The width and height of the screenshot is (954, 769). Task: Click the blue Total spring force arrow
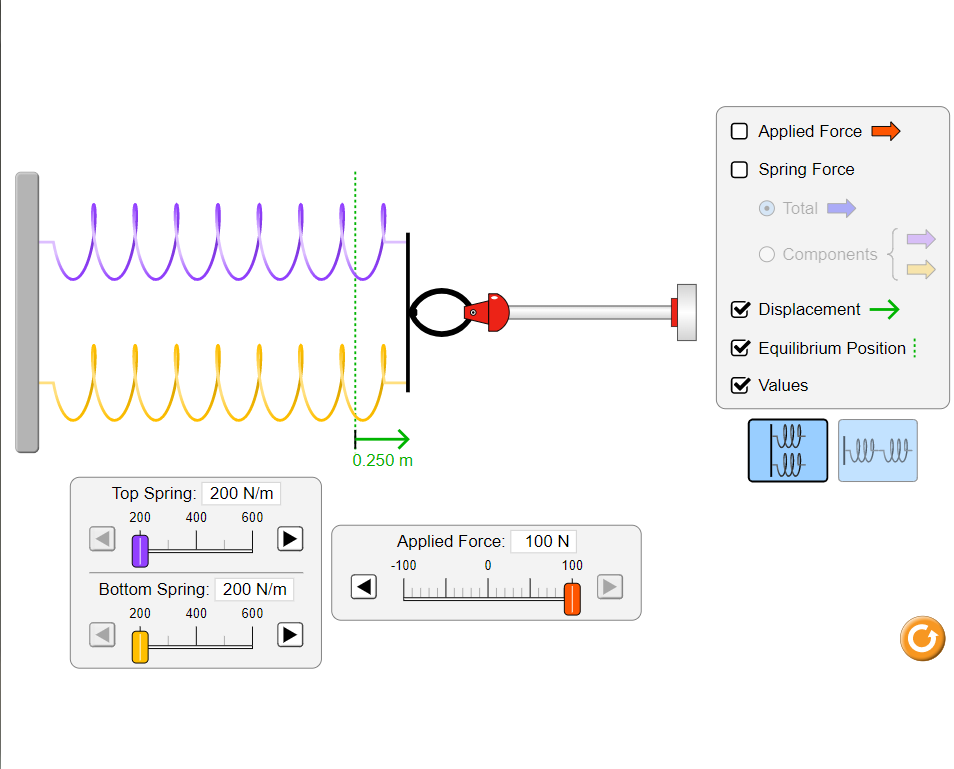[841, 209]
